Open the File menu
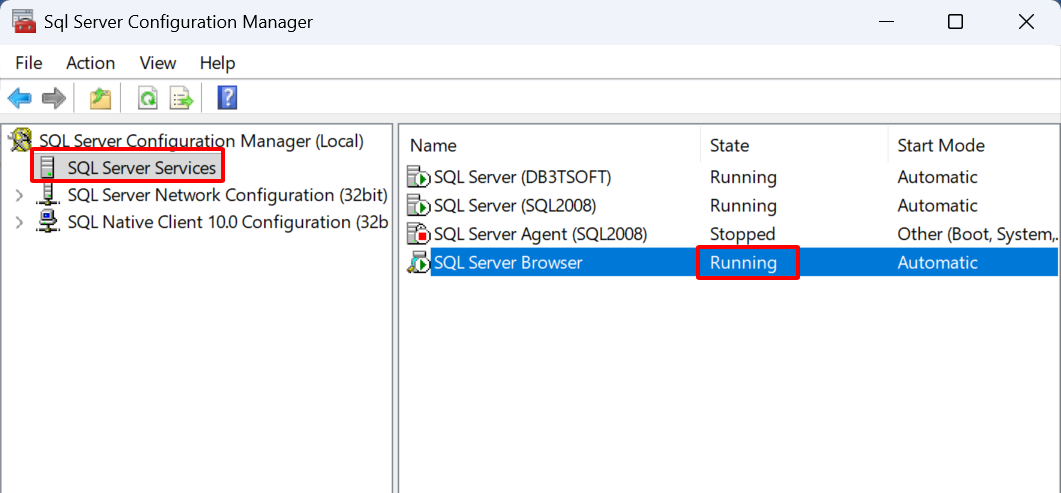This screenshot has width=1061, height=493. tap(29, 63)
